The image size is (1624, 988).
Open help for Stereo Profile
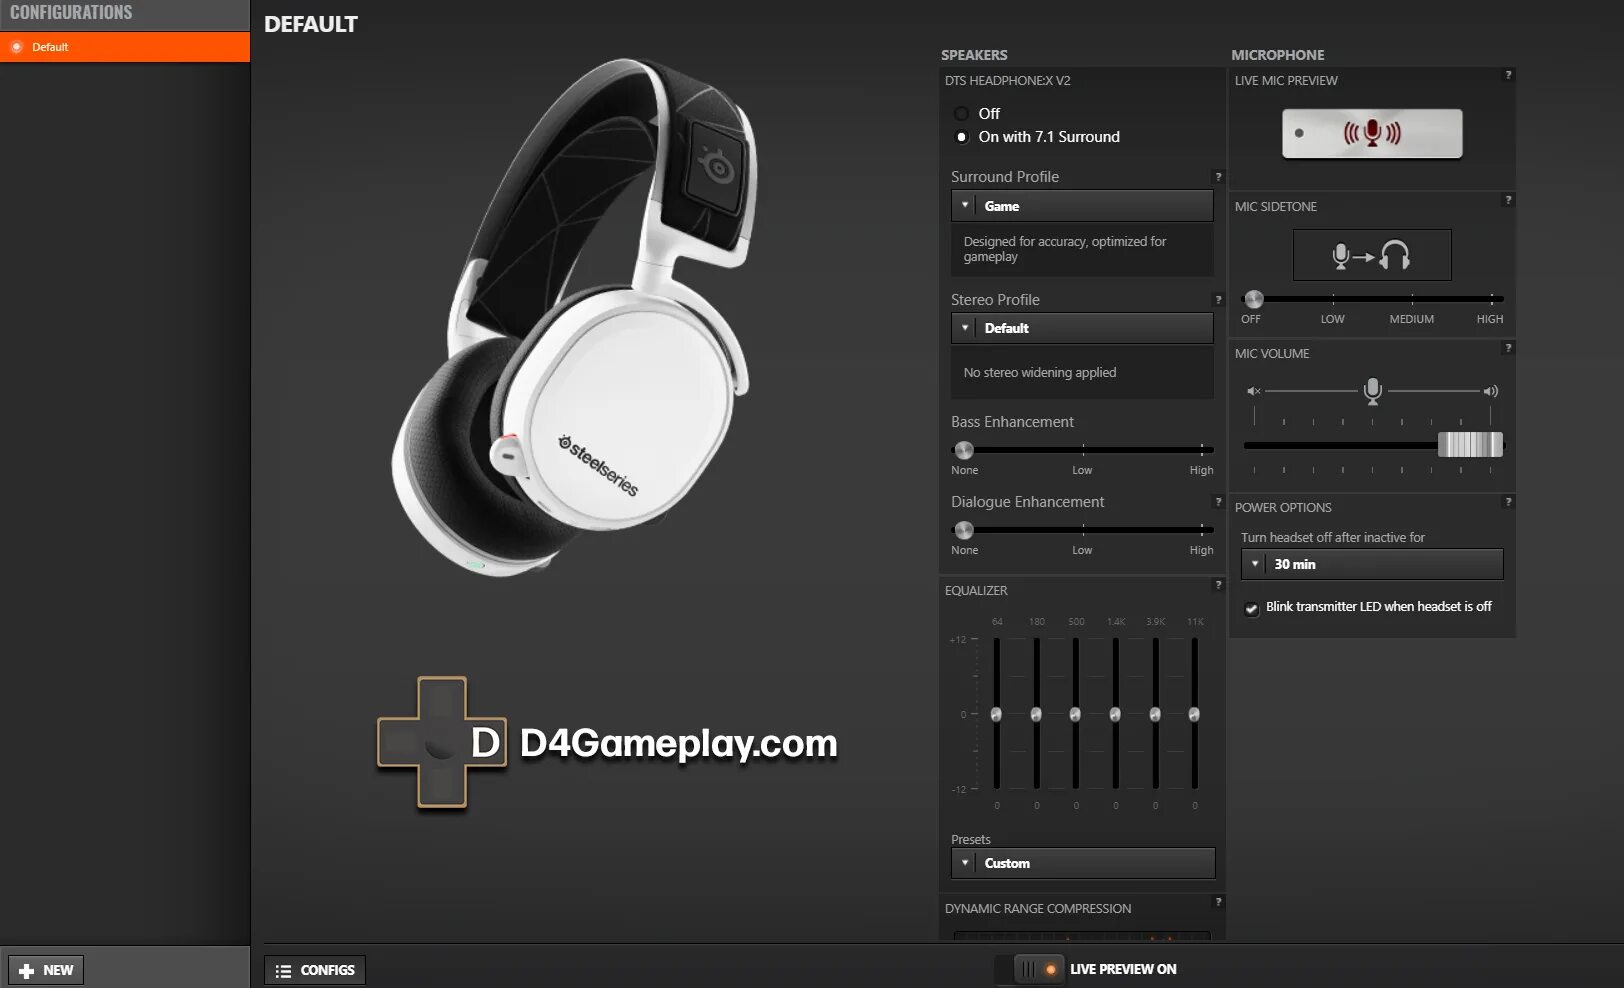pos(1218,300)
